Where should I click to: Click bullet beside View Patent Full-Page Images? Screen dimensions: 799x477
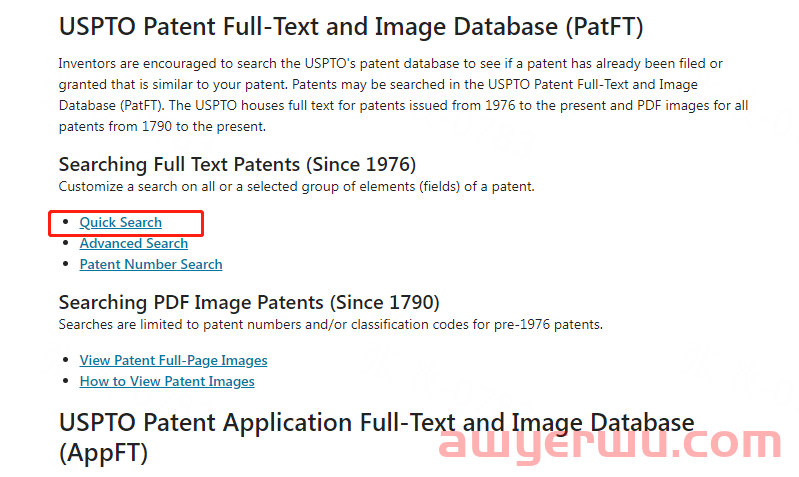pyautogui.click(x=65, y=360)
